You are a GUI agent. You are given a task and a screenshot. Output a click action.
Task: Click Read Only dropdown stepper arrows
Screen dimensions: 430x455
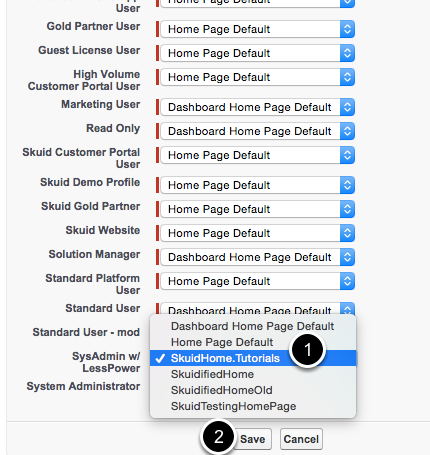pyautogui.click(x=347, y=131)
